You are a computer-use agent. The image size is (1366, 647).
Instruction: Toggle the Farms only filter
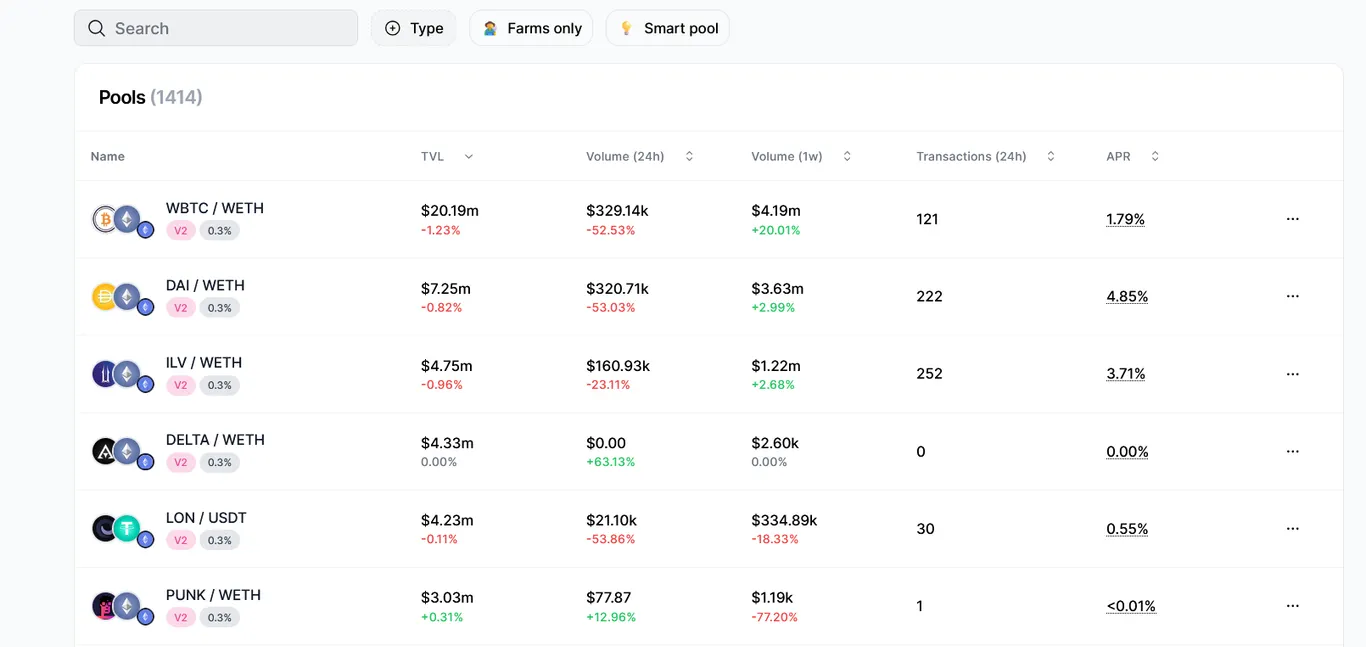click(531, 28)
